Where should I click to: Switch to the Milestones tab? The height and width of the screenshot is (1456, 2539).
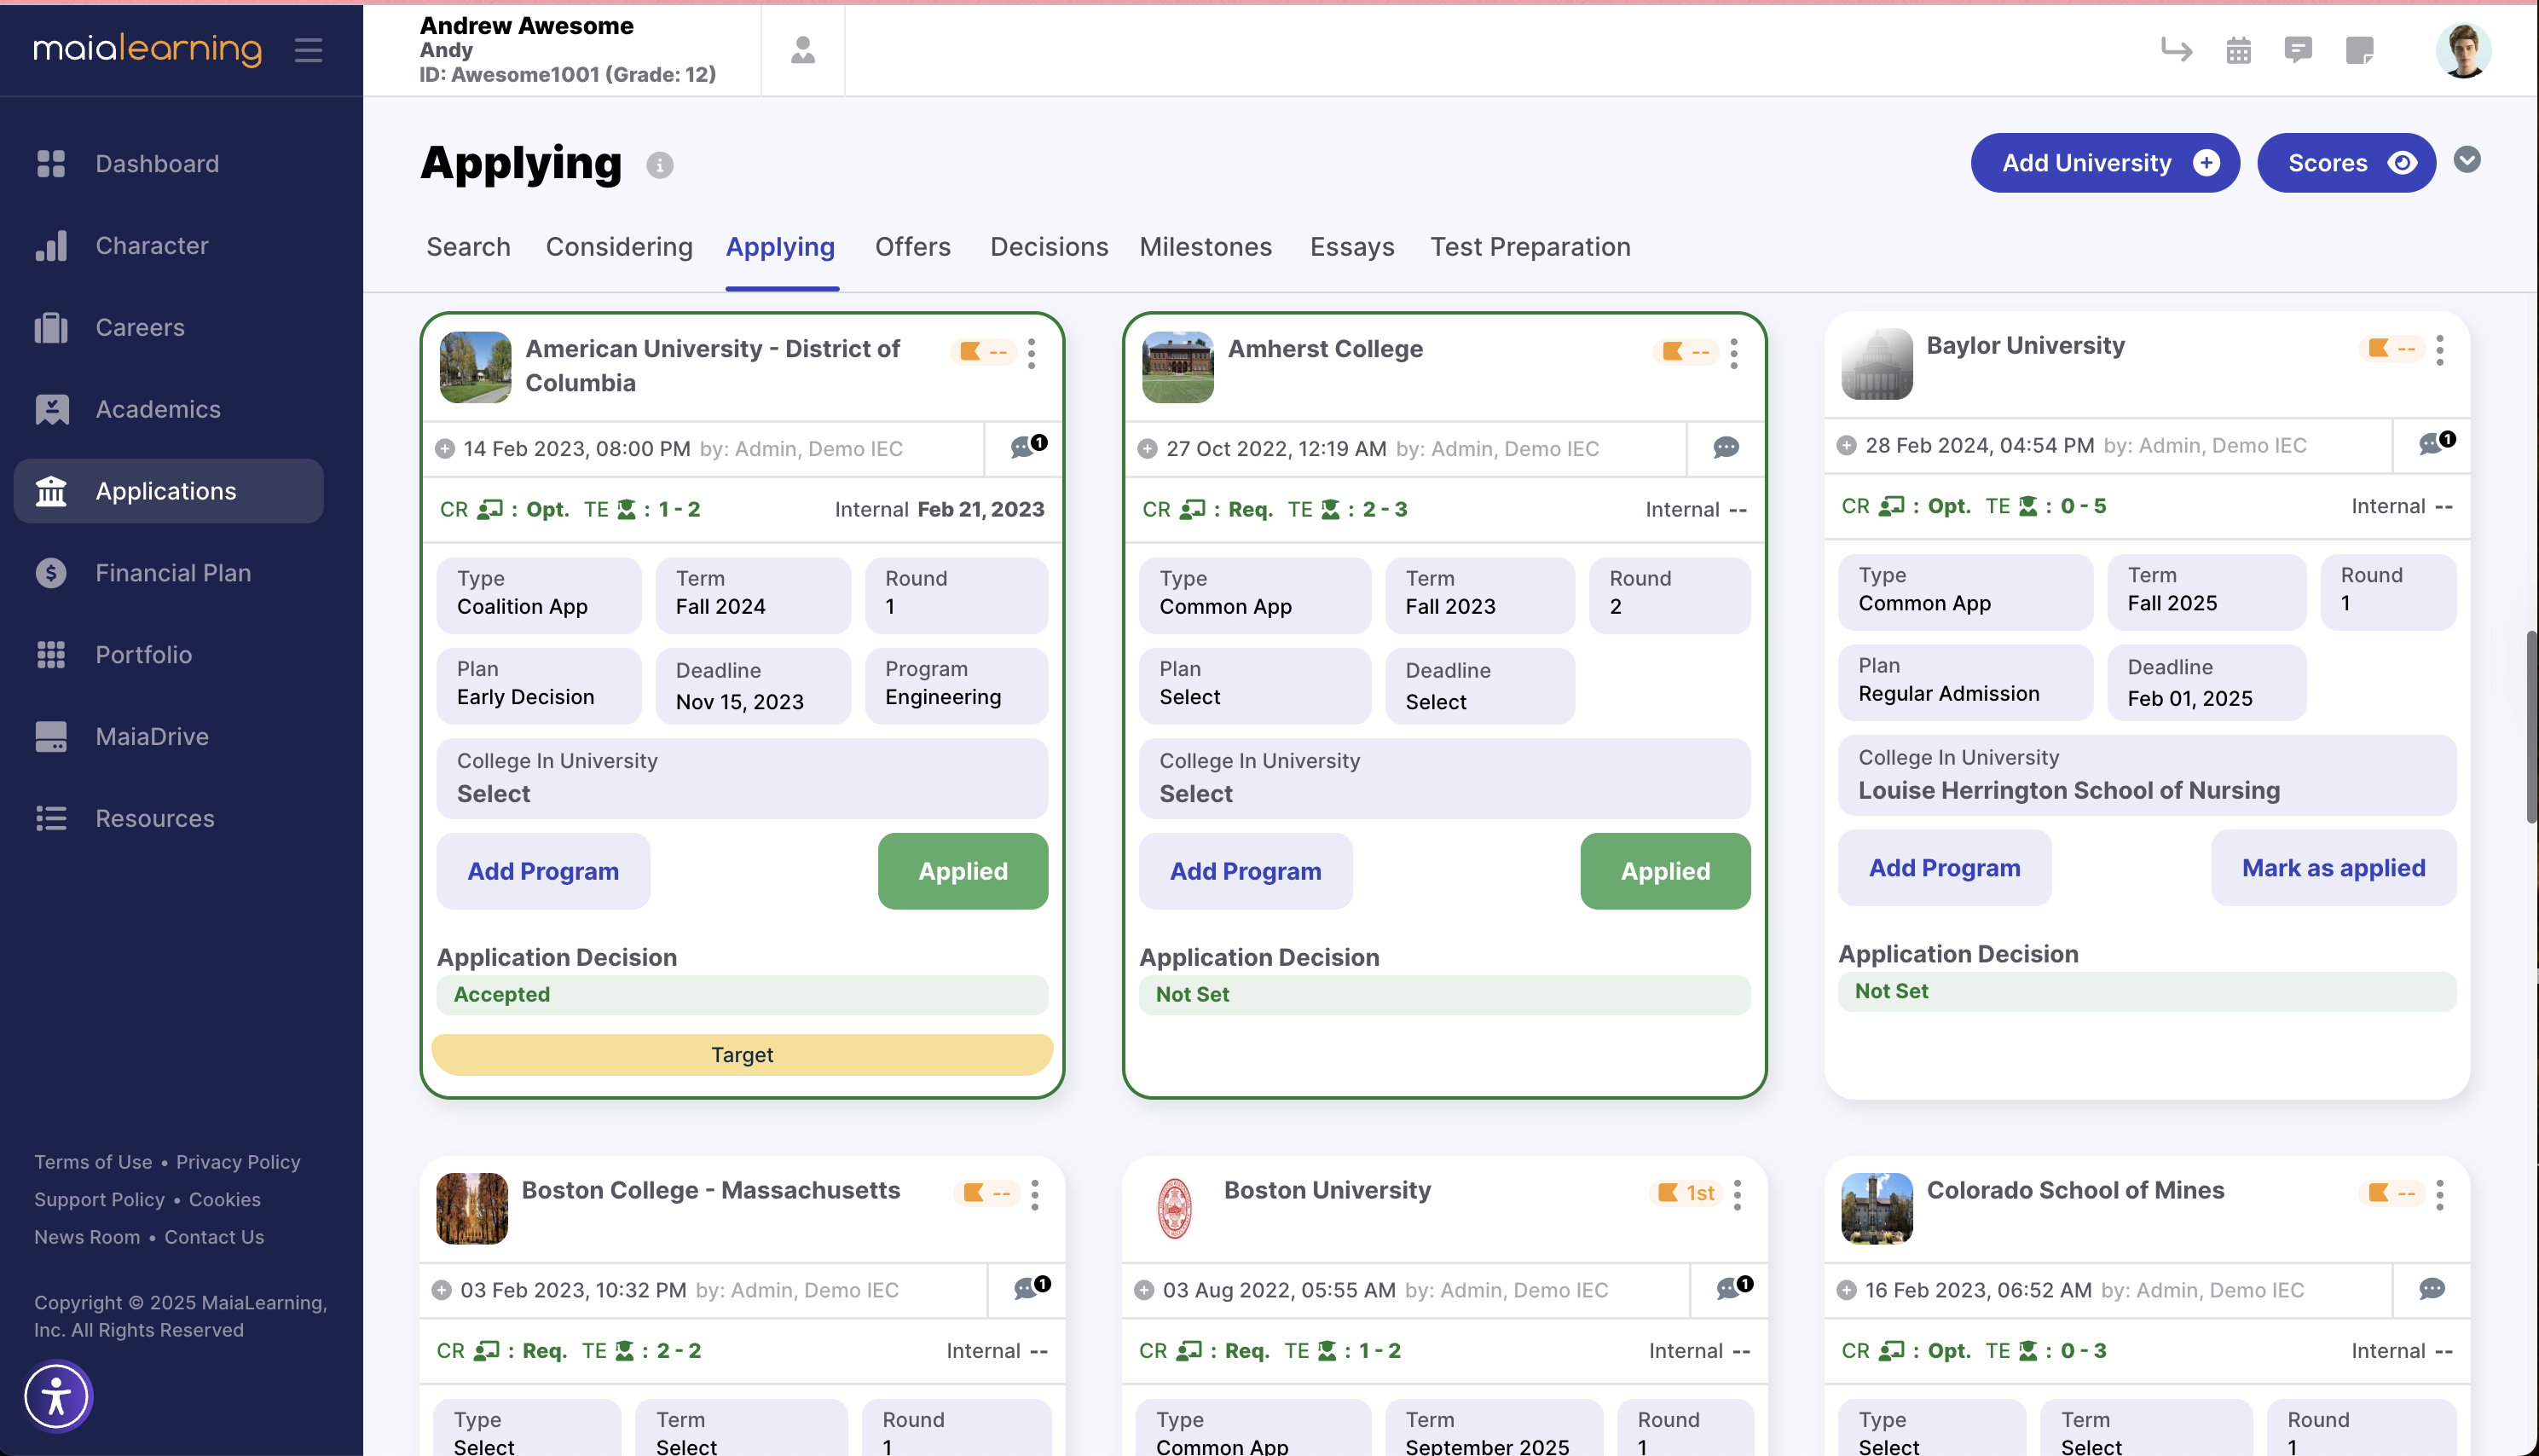pyautogui.click(x=1205, y=247)
